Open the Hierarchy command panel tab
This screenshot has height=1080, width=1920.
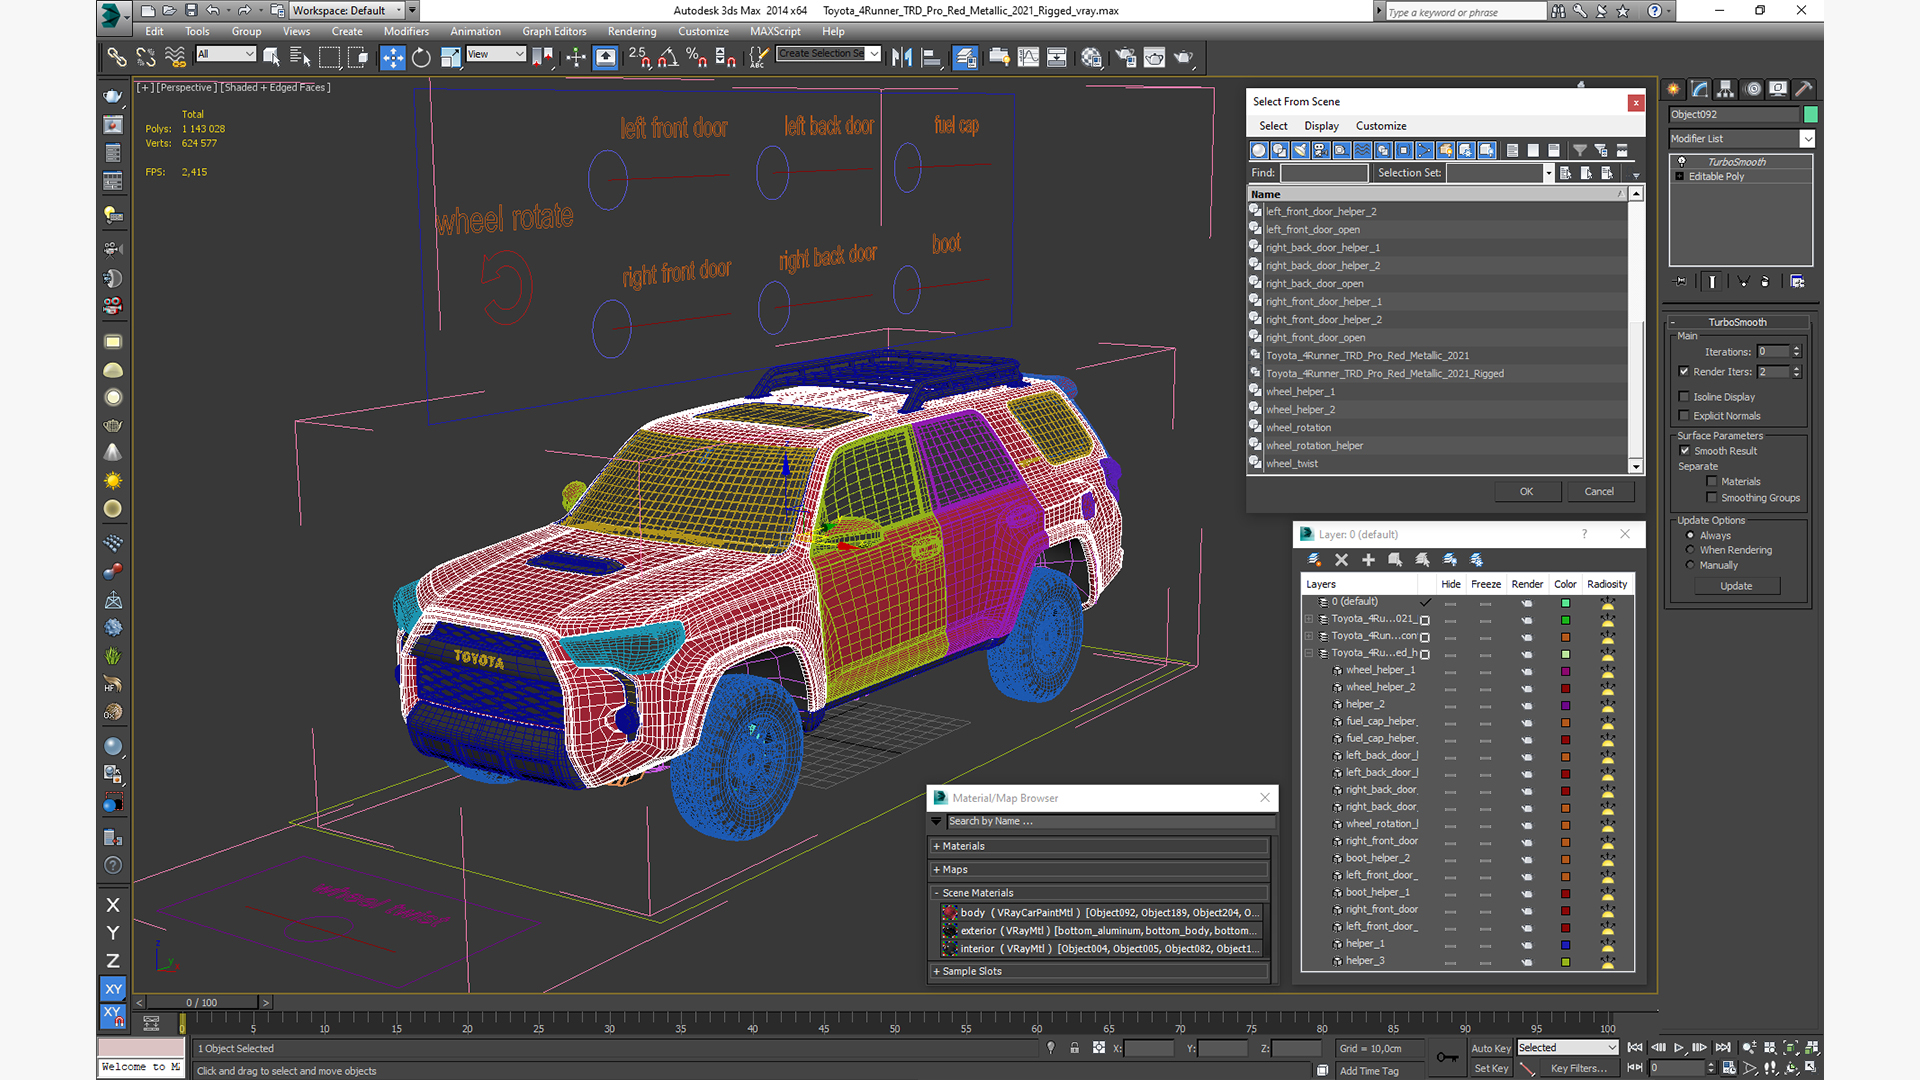click(x=1725, y=89)
